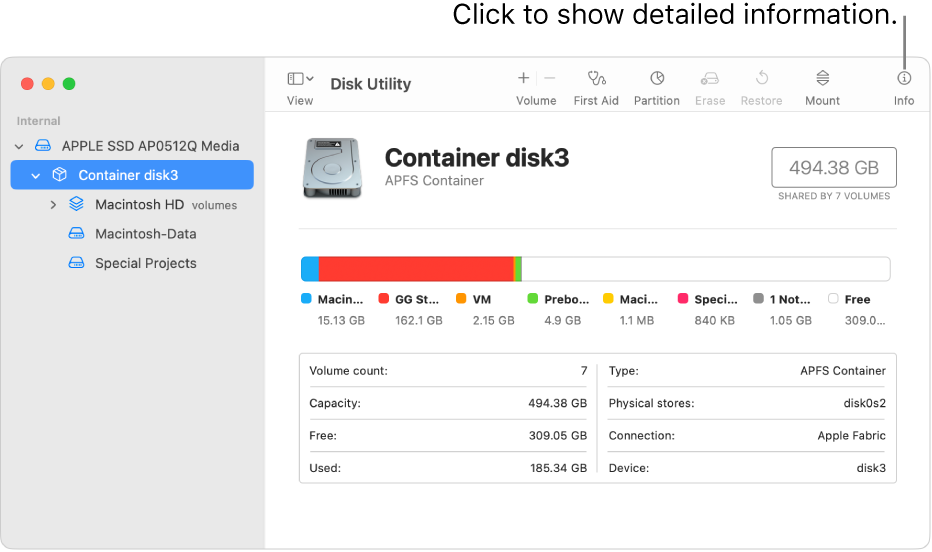Click the Macintosh HD stacked volumes icon
Image resolution: width=932 pixels, height=552 pixels.
tap(76, 204)
